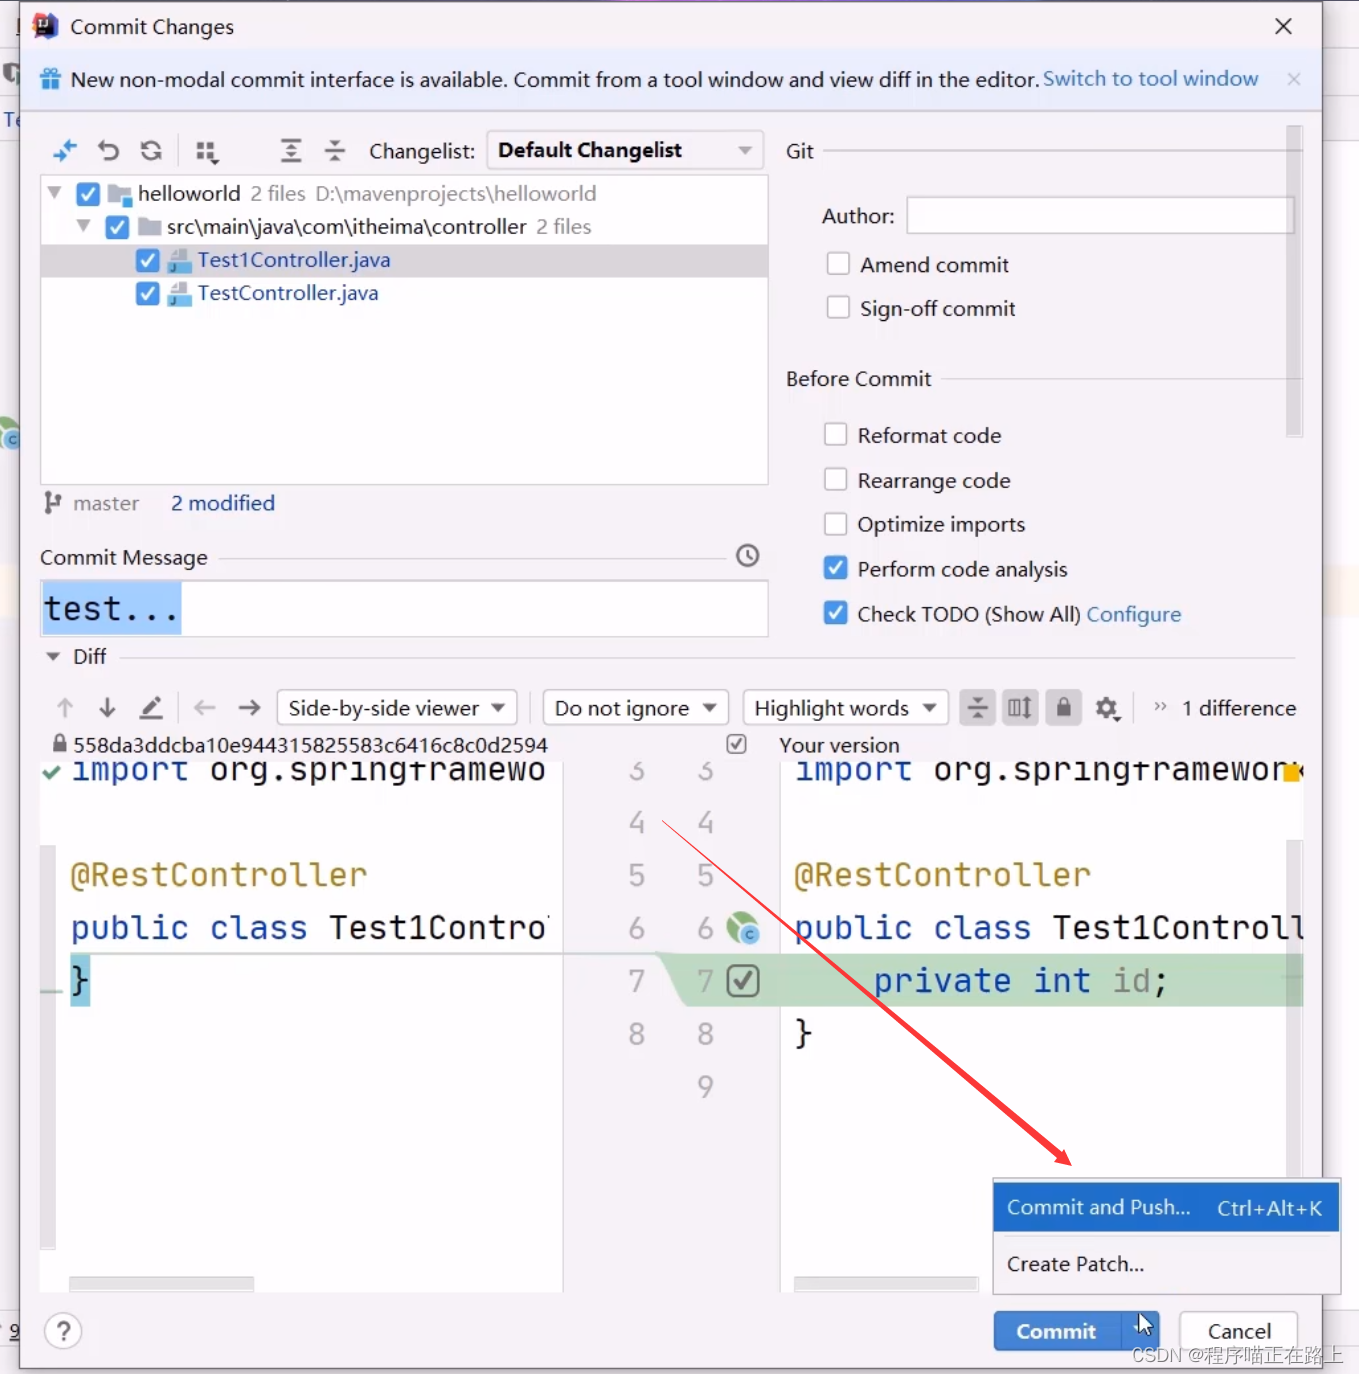Collapse the helloworld tree node
The width and height of the screenshot is (1359, 1374).
tap(54, 193)
